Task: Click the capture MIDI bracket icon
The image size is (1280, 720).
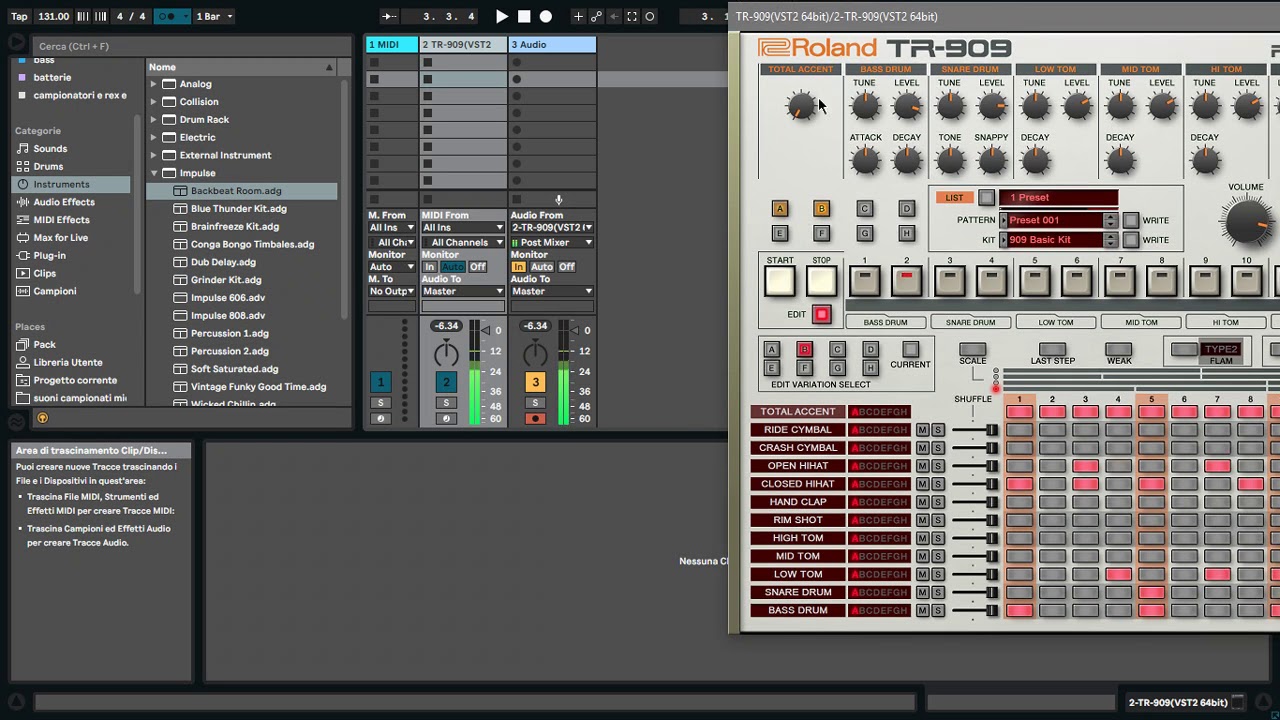Action: [630, 16]
